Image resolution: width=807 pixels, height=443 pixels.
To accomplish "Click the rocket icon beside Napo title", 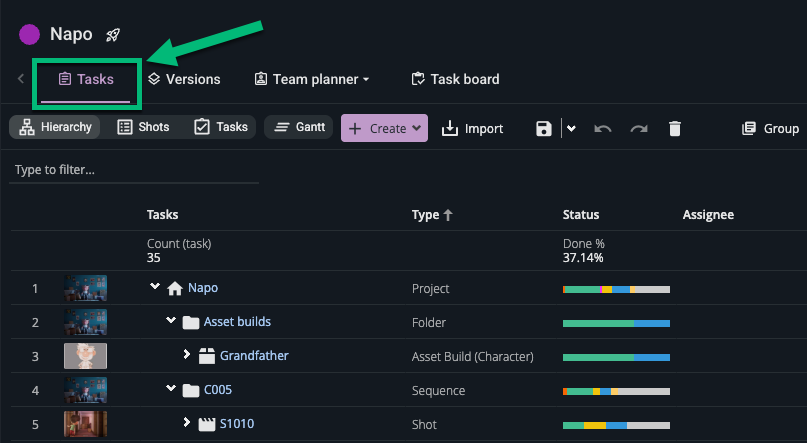I will point(113,35).
